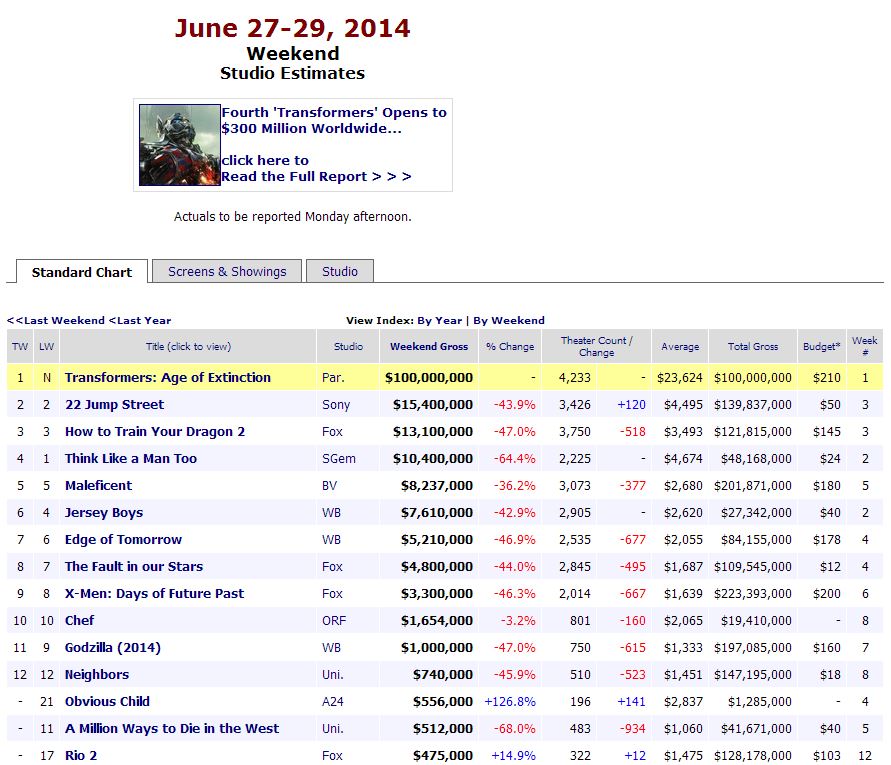Sort by the Studio column header

click(348, 346)
